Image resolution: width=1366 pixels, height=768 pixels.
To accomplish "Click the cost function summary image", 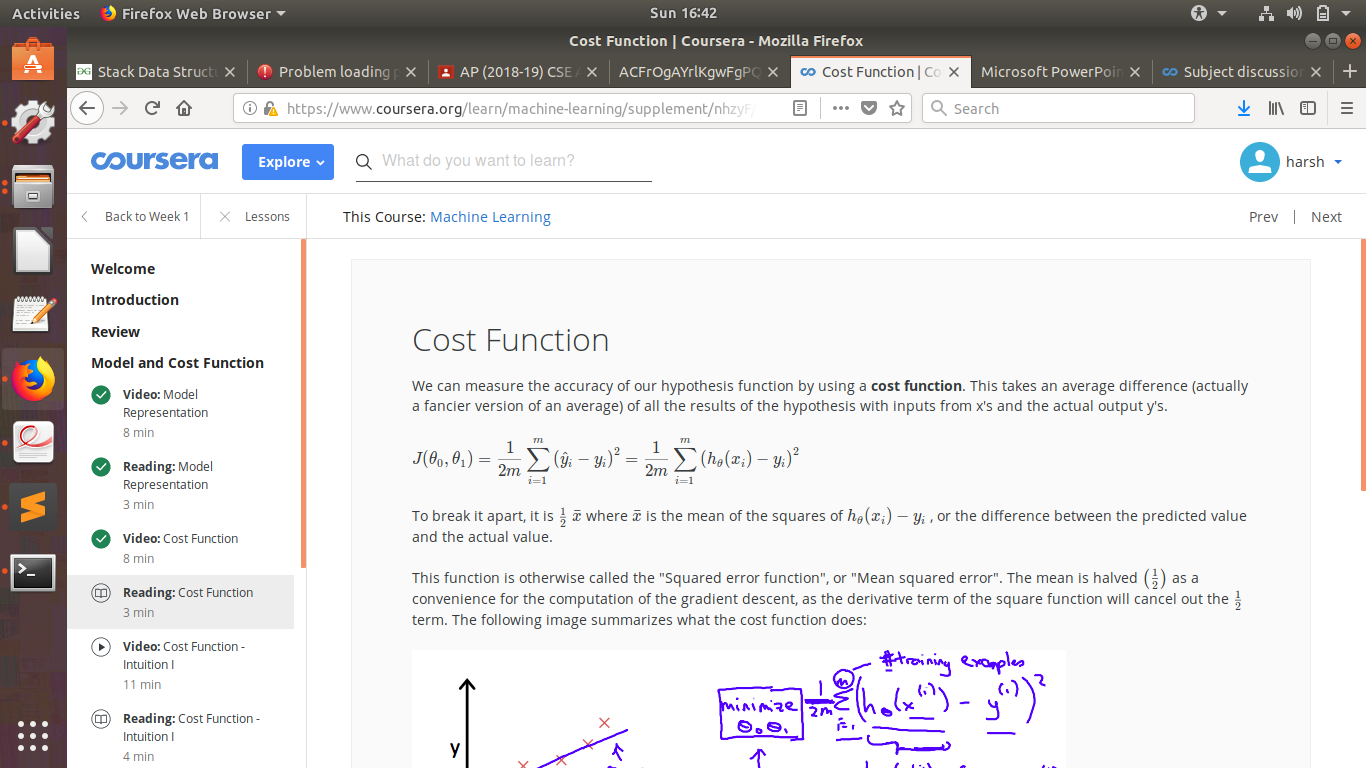I will (x=738, y=709).
